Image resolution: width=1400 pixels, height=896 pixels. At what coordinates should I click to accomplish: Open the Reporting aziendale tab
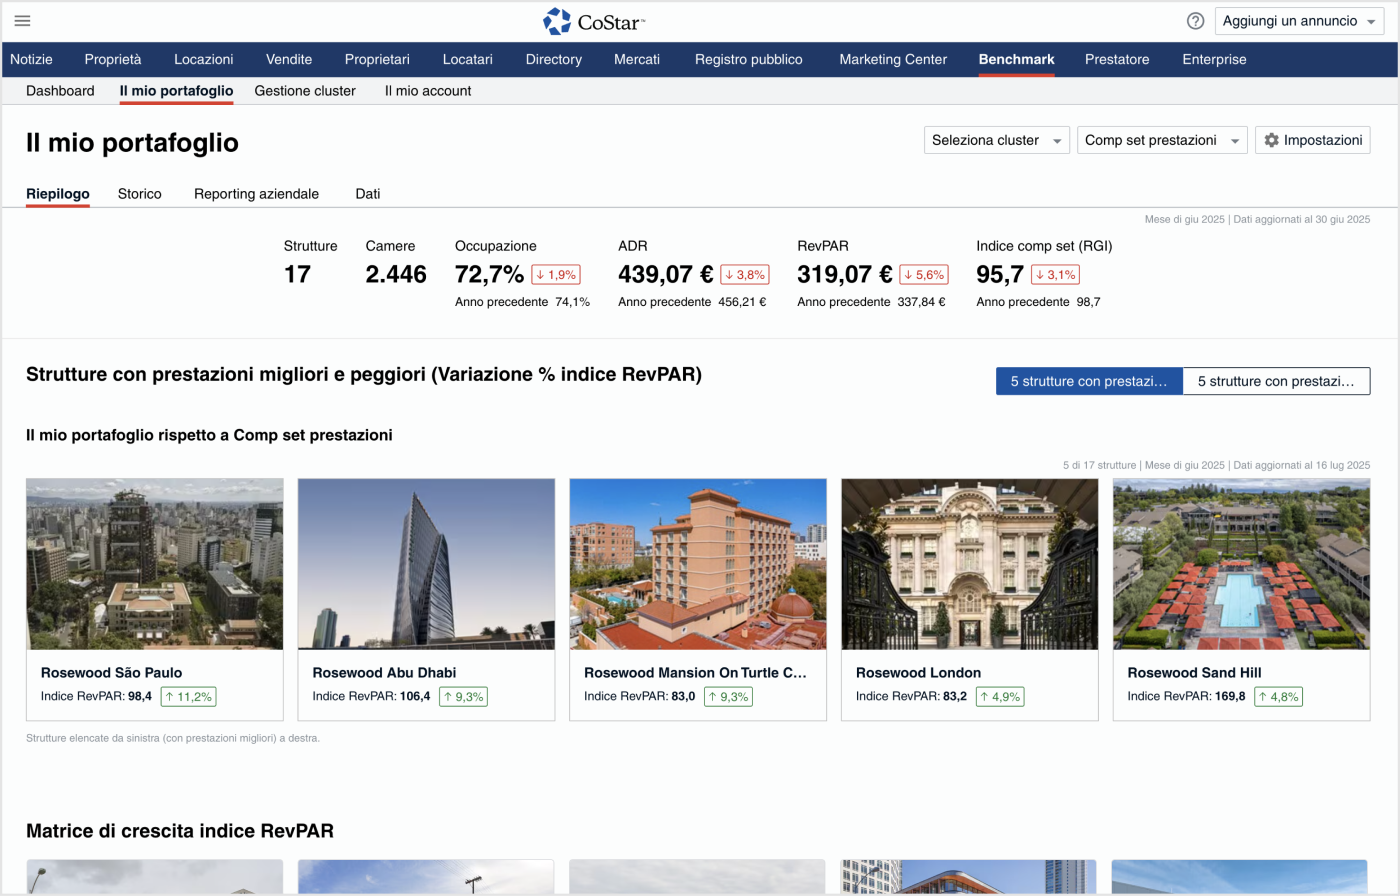[x=256, y=194]
